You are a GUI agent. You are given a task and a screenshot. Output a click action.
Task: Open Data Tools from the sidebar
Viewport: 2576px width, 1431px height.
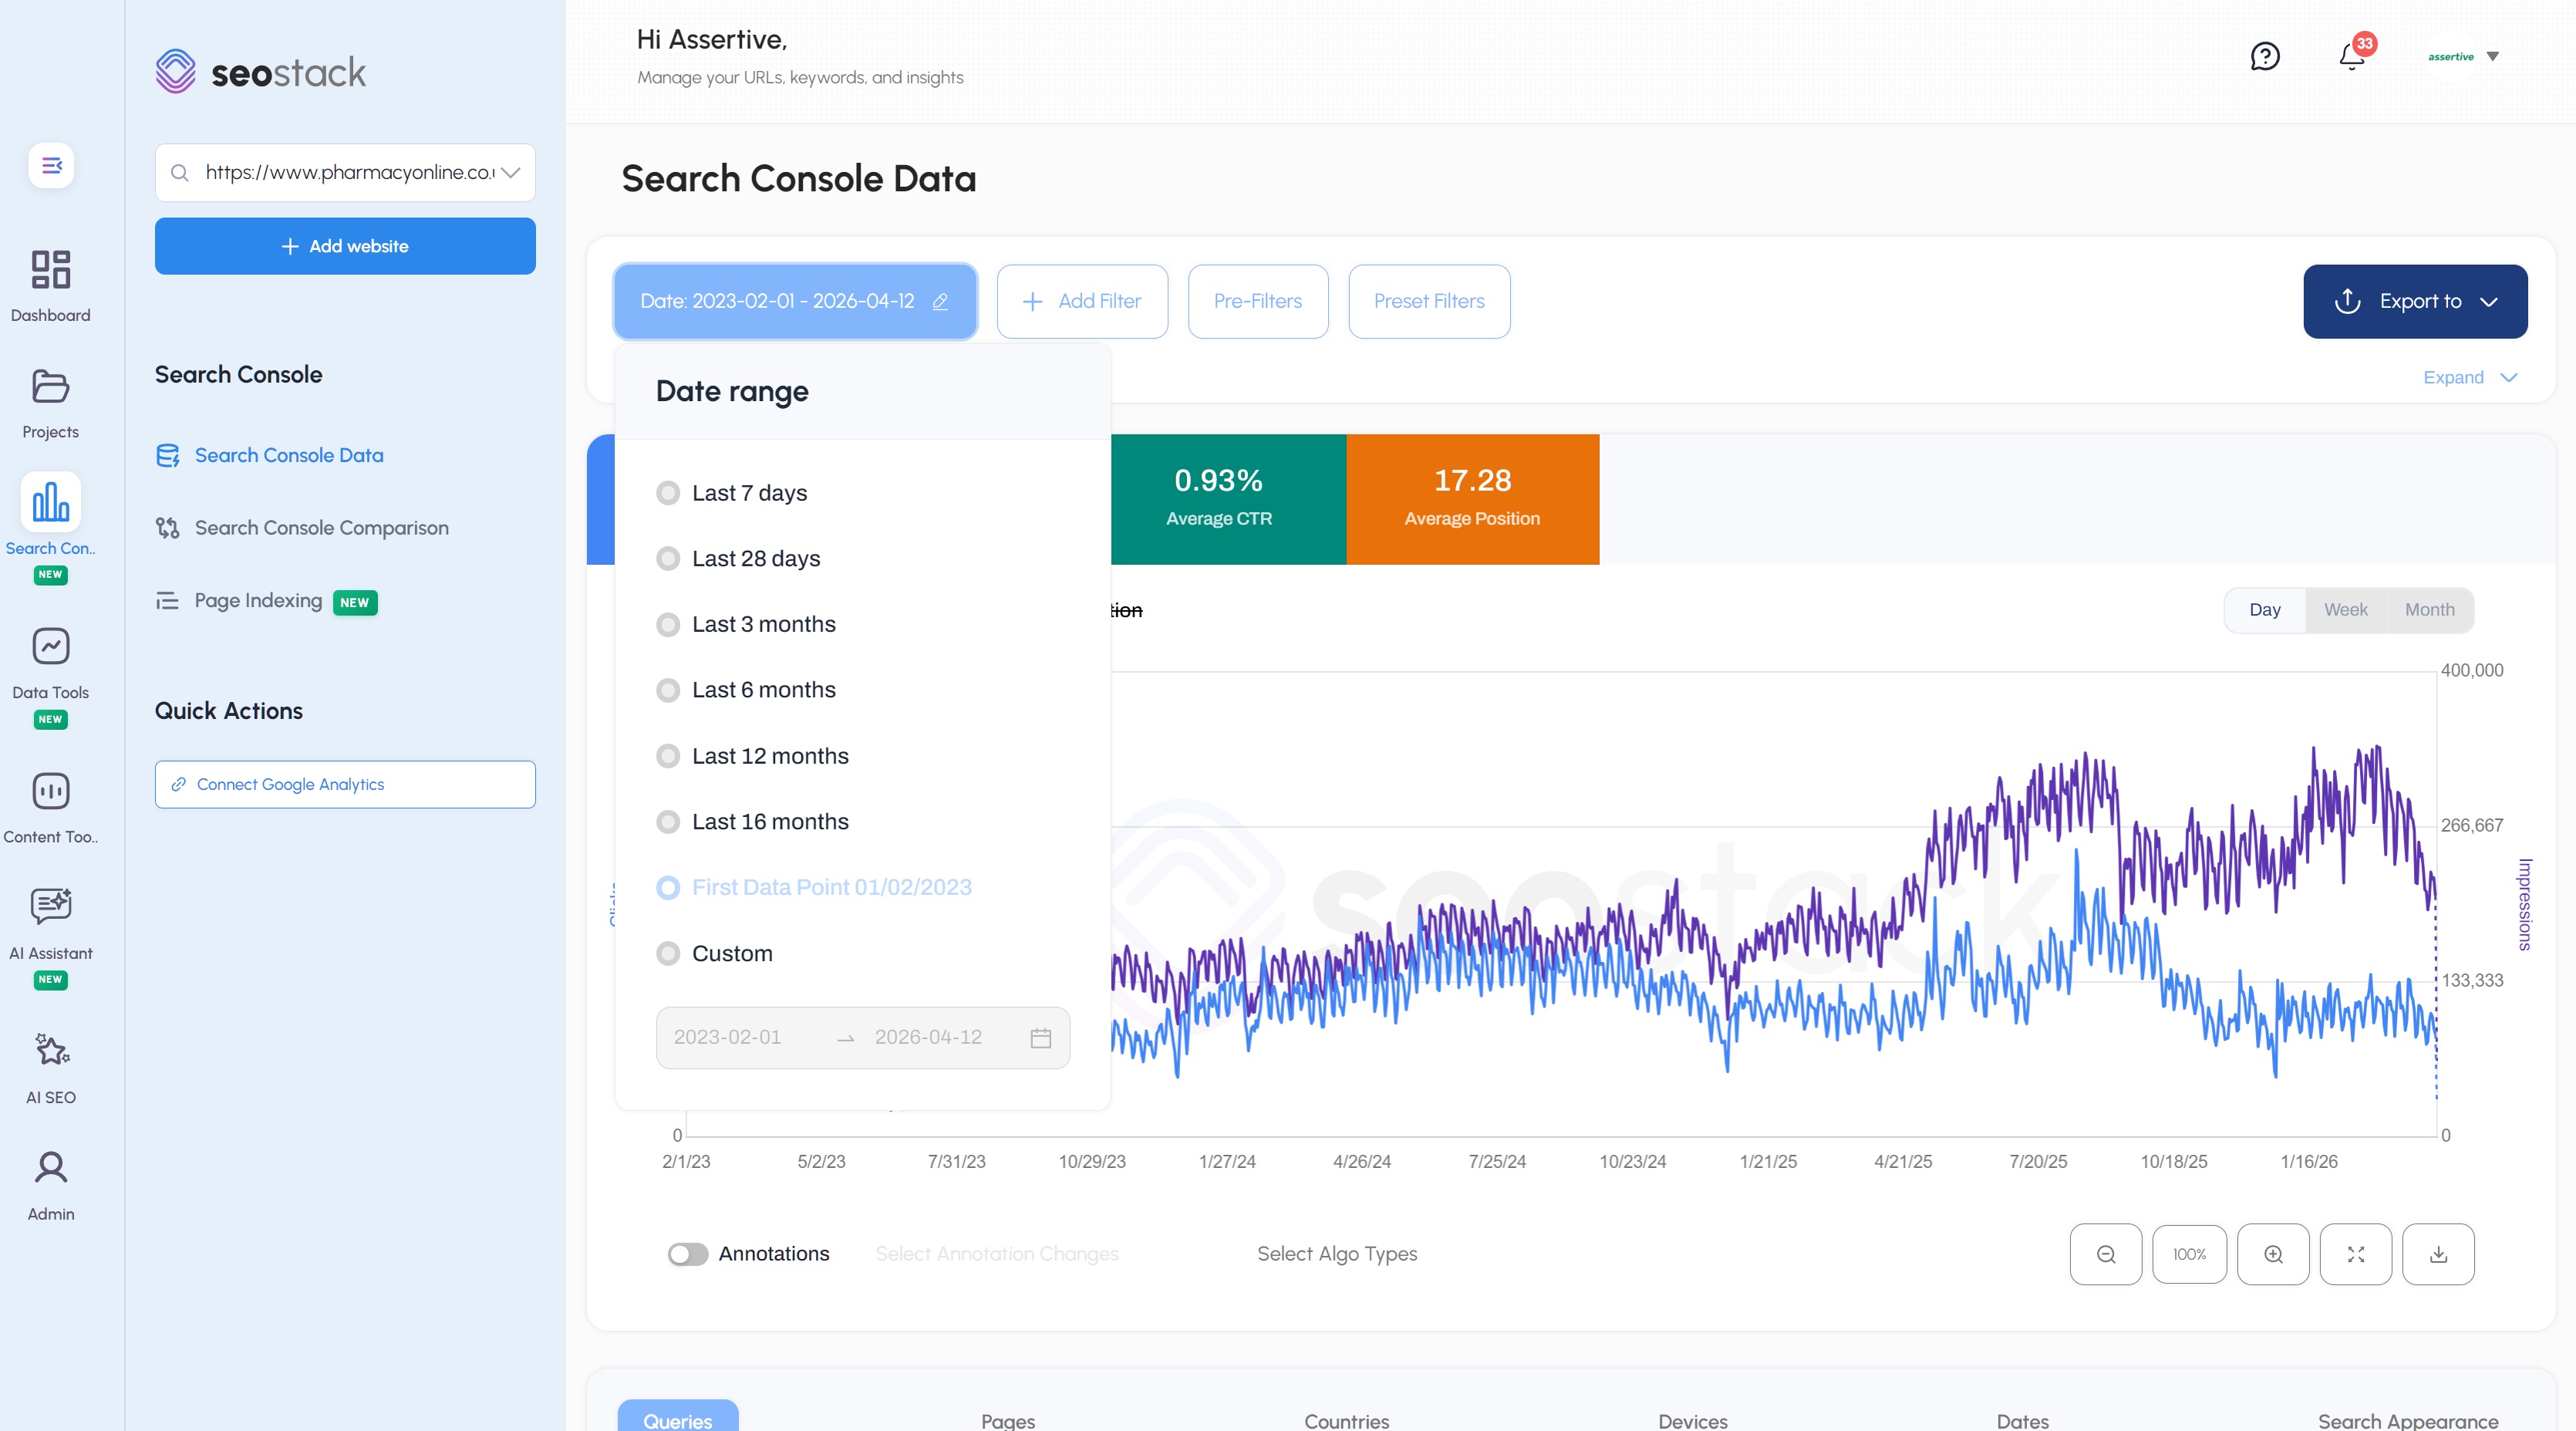(x=50, y=646)
